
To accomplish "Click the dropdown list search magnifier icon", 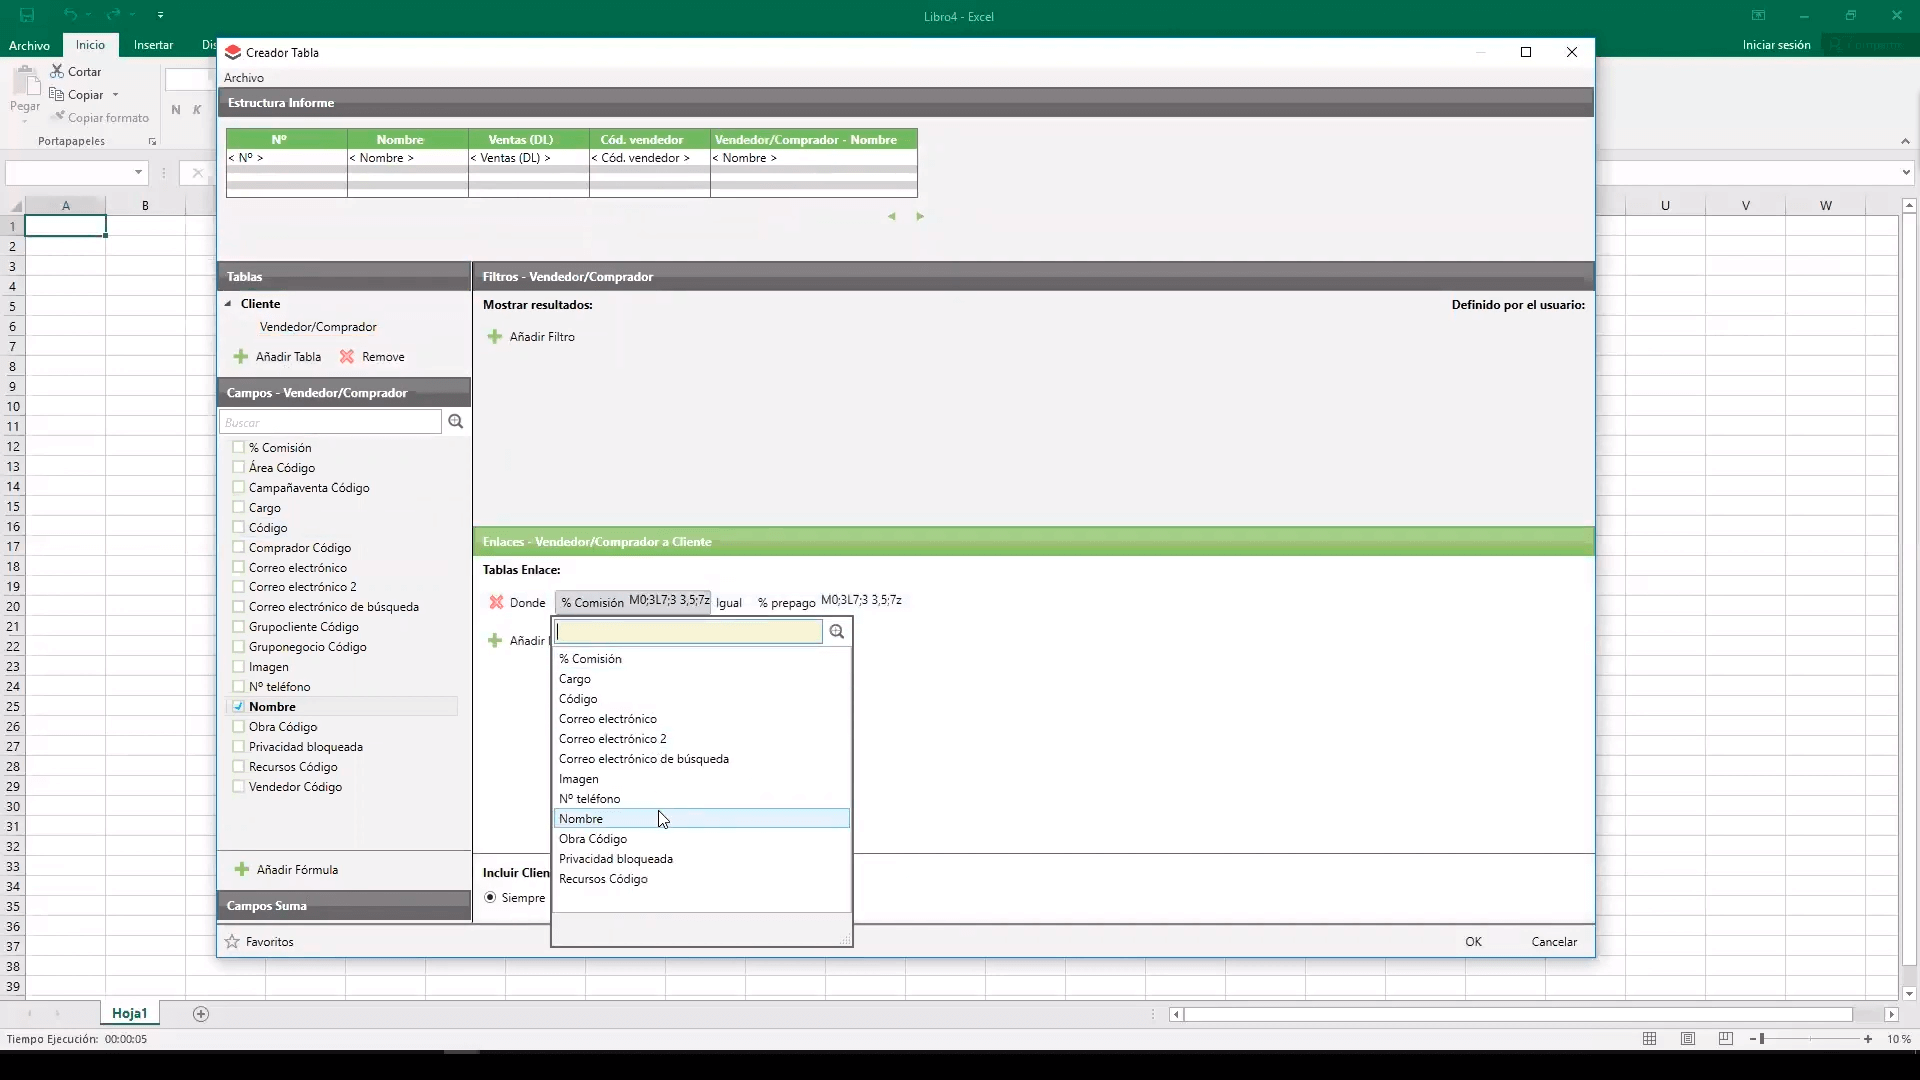I will (837, 632).
